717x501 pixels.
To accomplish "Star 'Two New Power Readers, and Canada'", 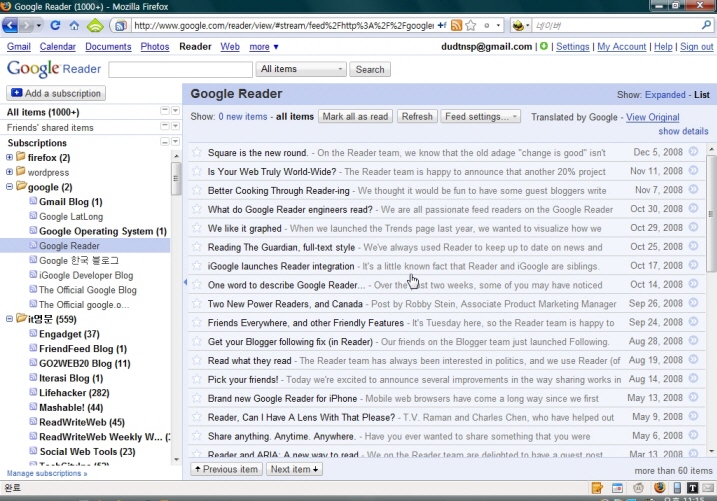I will click(x=197, y=303).
